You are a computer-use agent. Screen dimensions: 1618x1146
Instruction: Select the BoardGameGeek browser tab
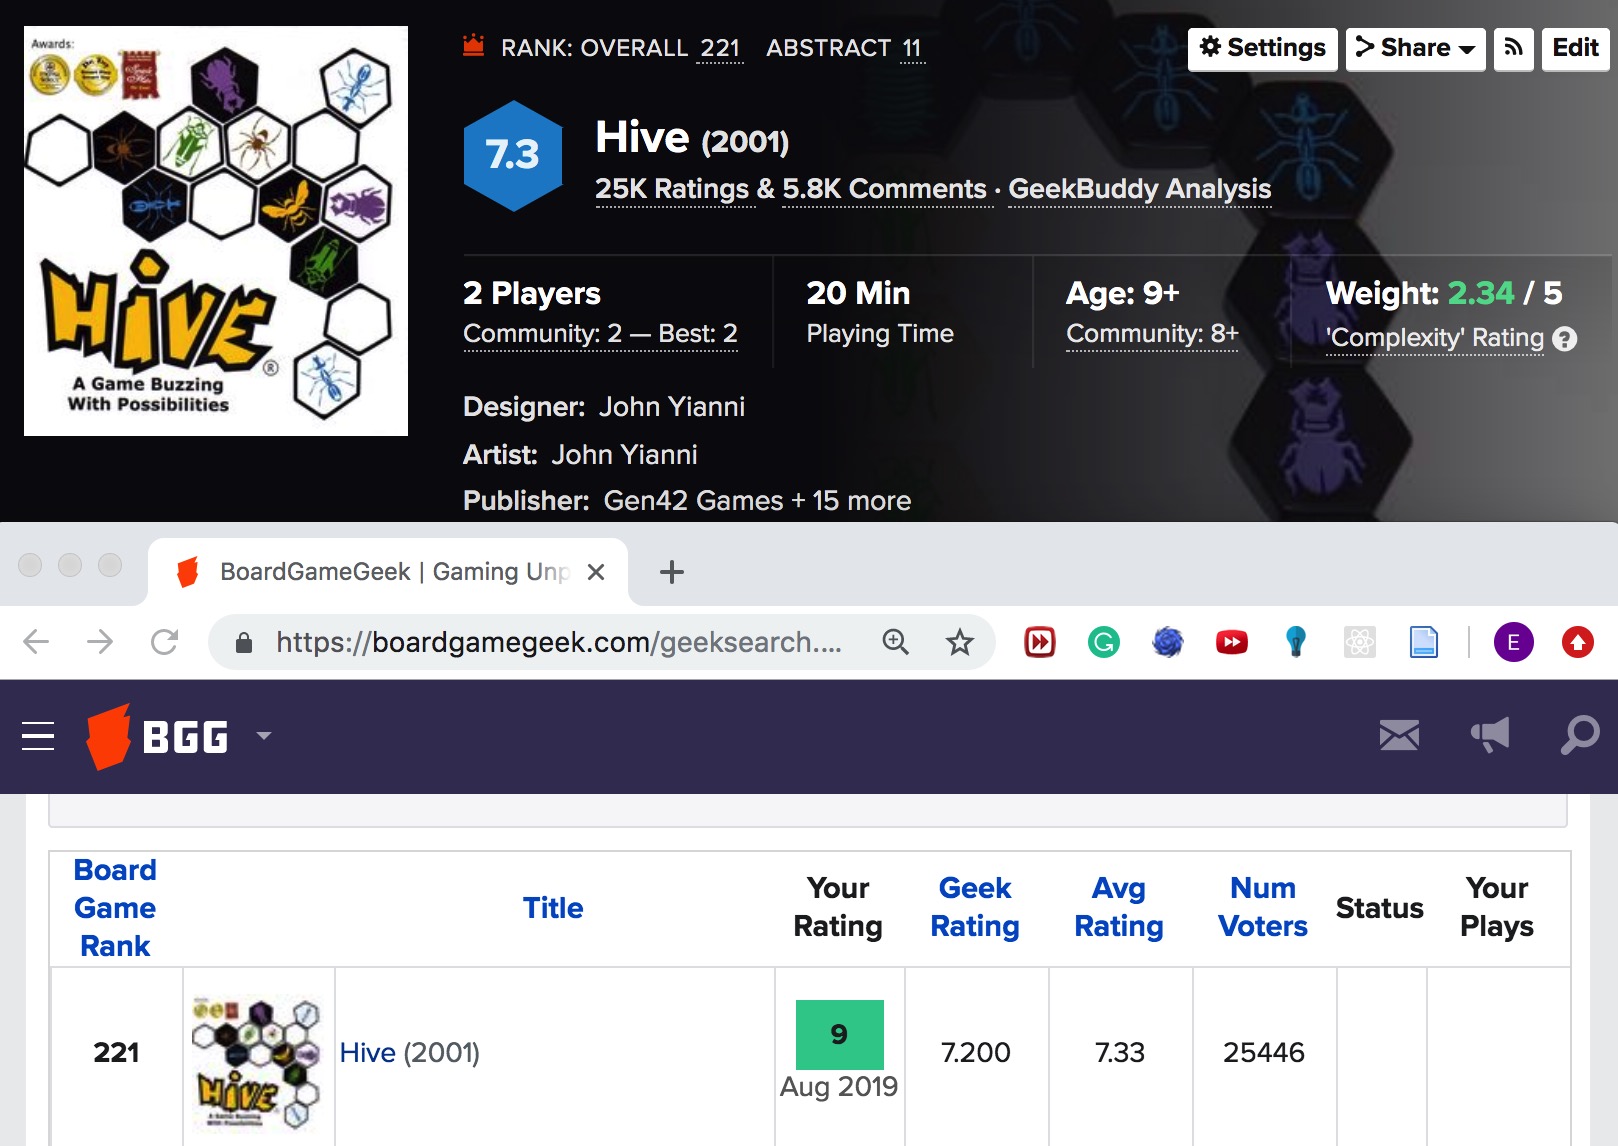[388, 572]
